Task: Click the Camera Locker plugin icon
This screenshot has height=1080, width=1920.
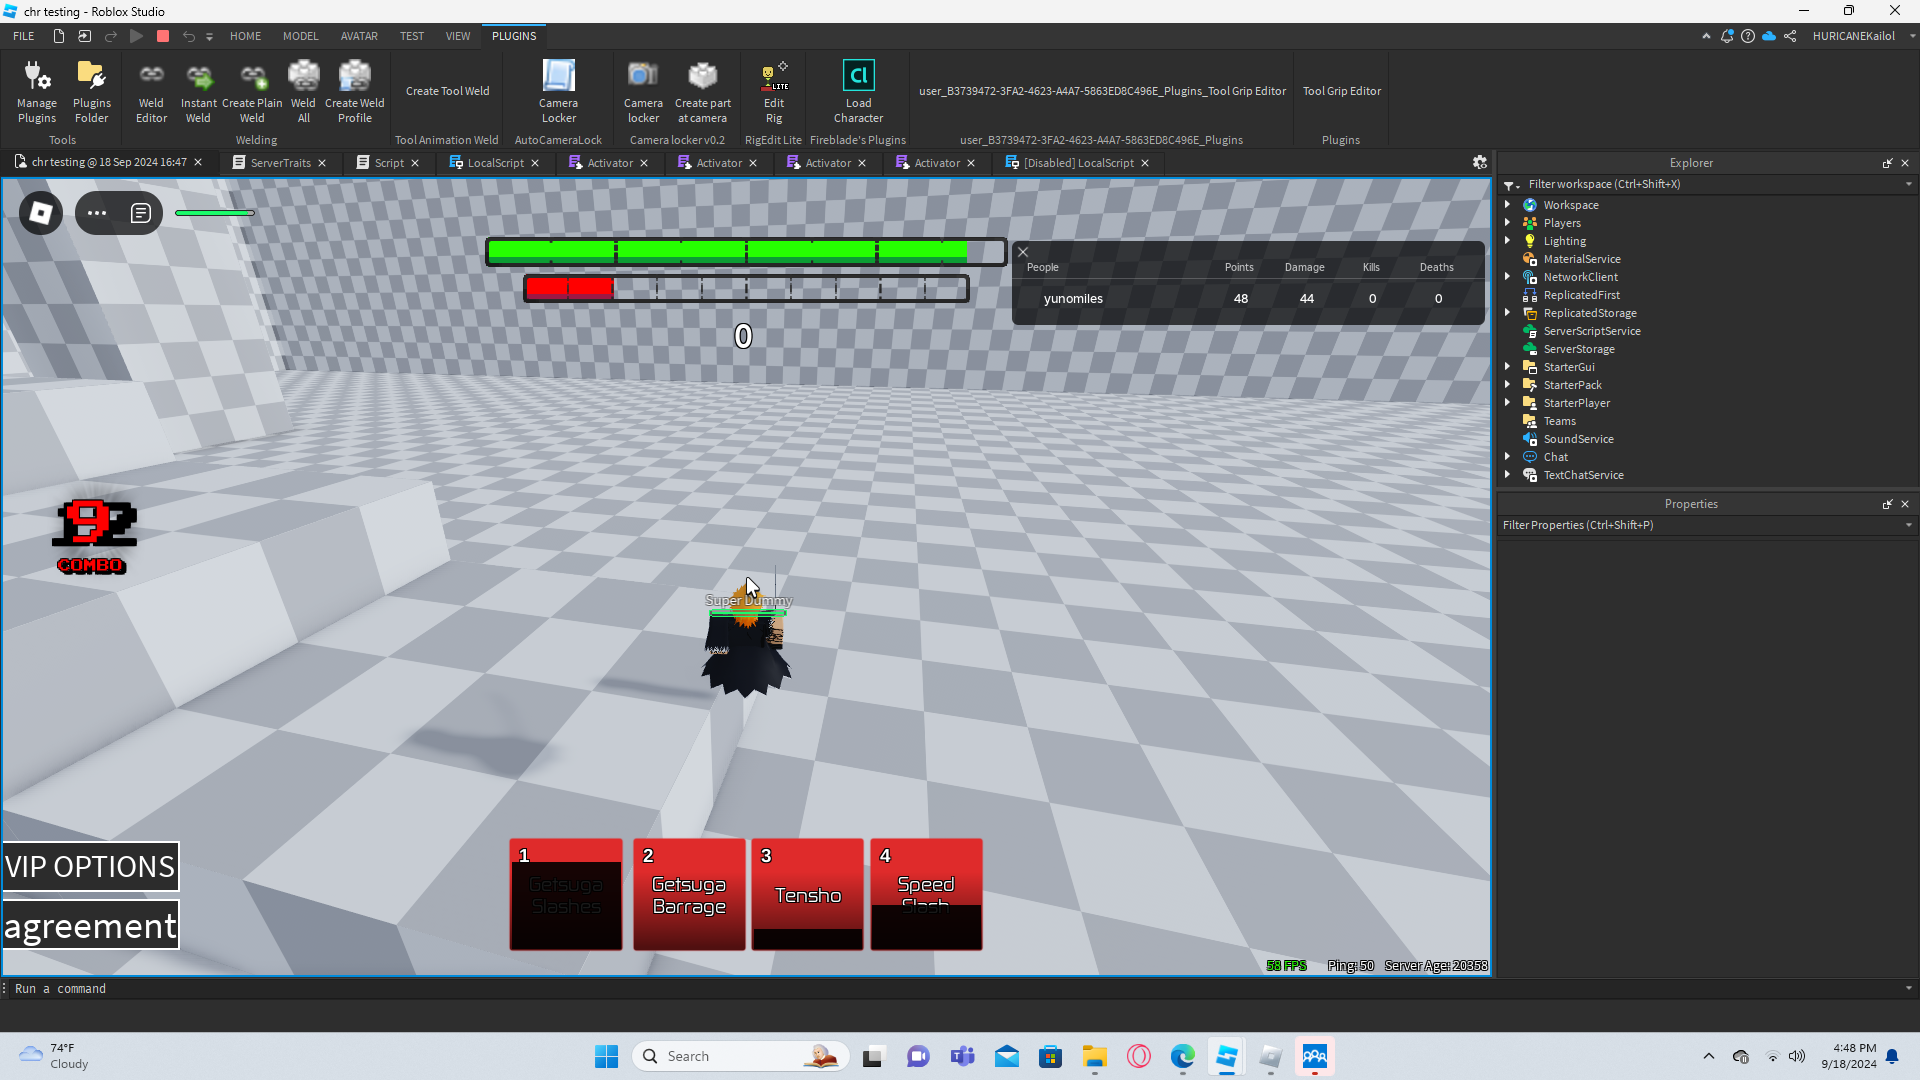Action: click(558, 90)
